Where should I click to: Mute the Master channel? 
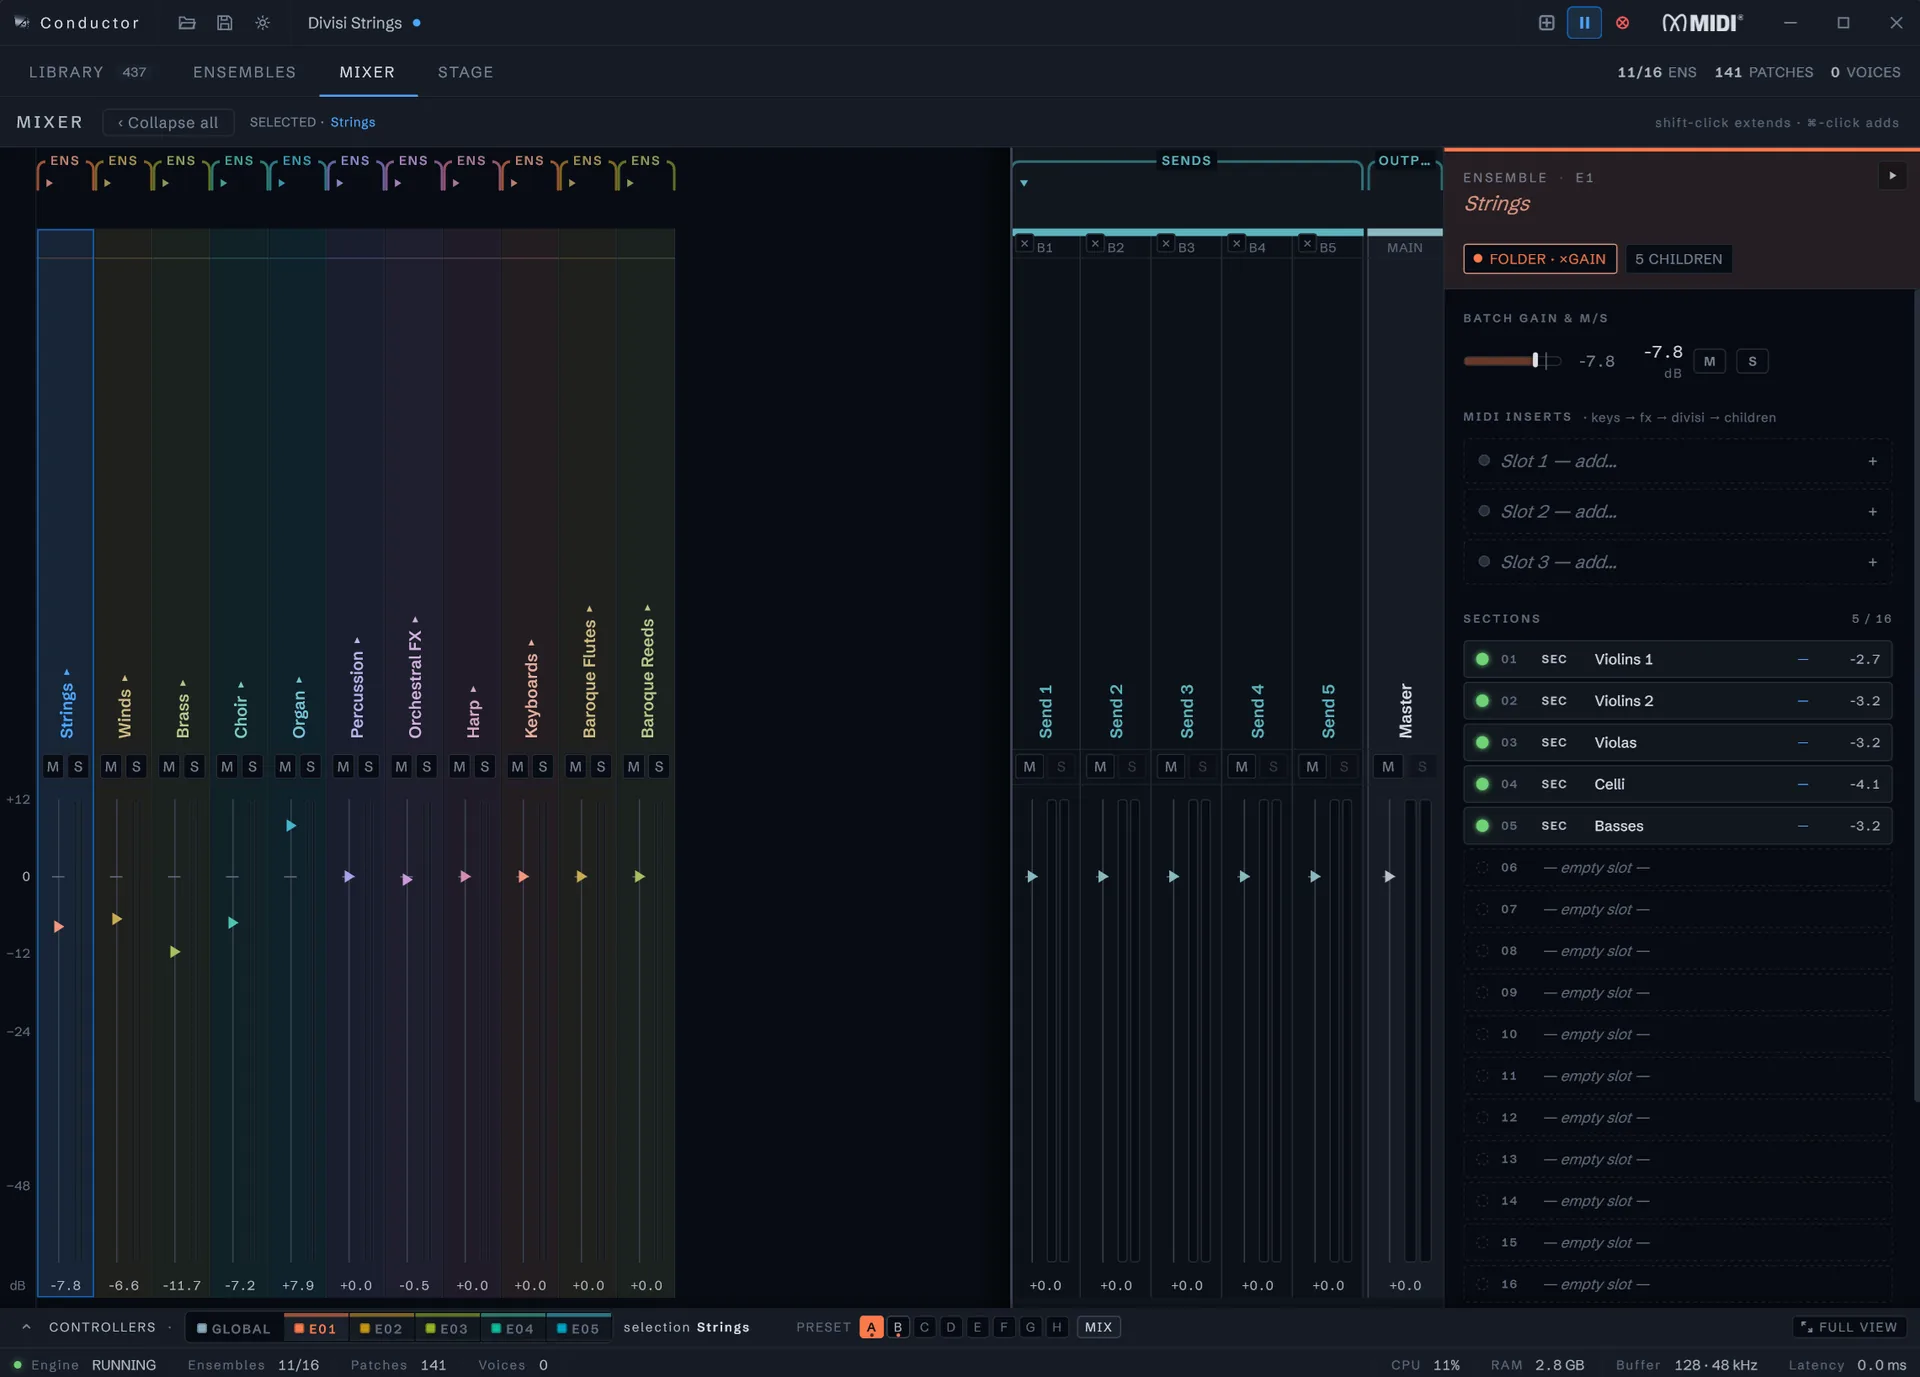pyautogui.click(x=1388, y=767)
